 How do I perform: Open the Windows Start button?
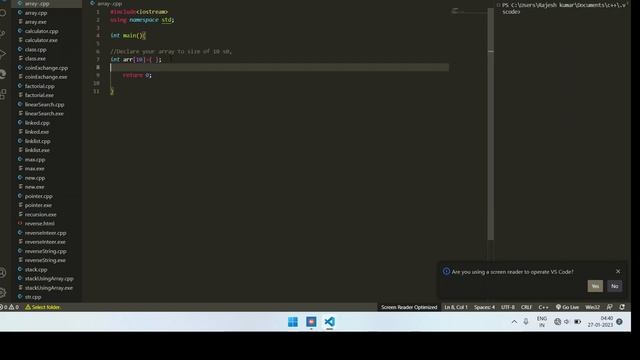pyautogui.click(x=293, y=322)
